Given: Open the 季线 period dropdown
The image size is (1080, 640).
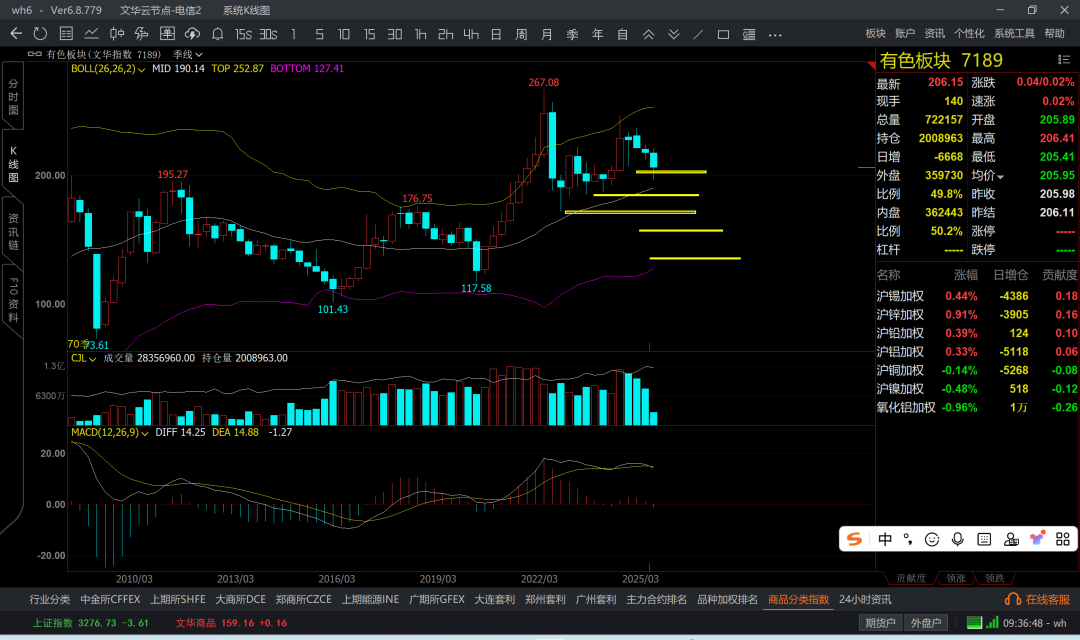Looking at the screenshot, I should coord(187,54).
